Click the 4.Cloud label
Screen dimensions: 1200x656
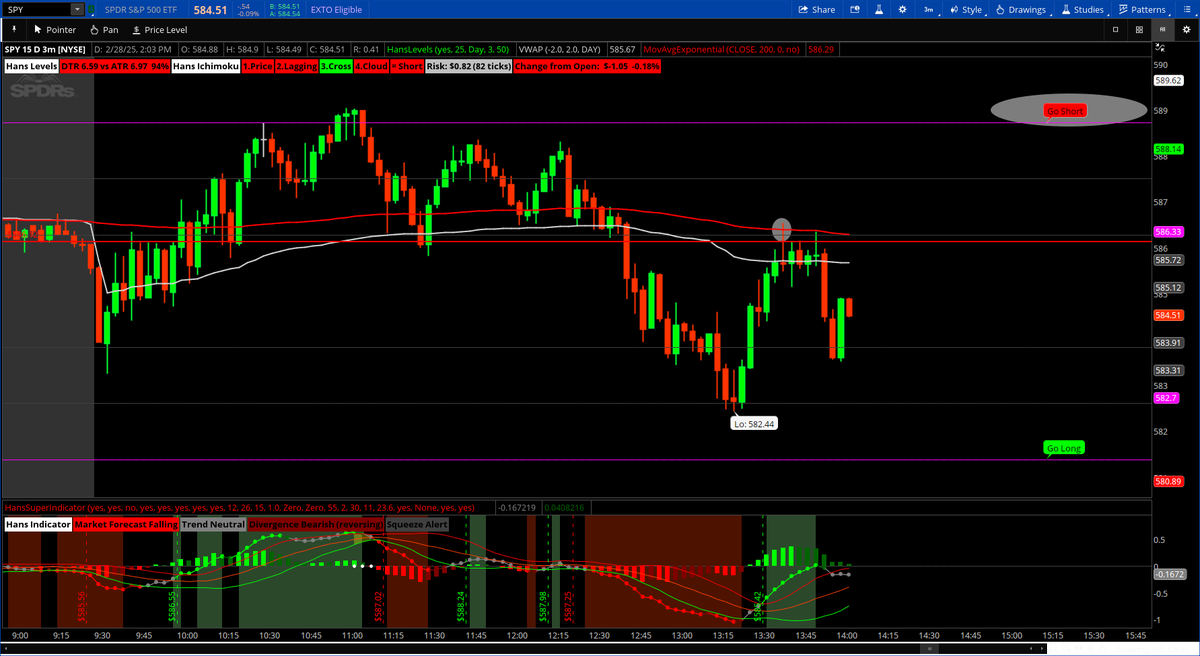tap(370, 66)
